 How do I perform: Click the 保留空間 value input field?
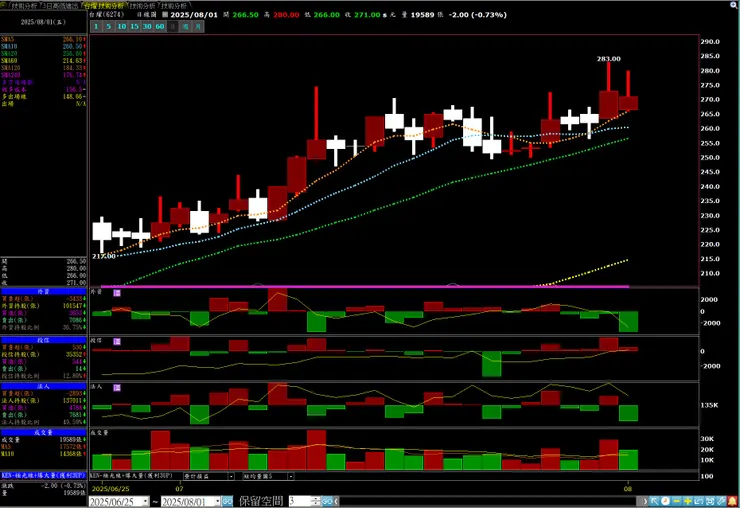(x=300, y=501)
